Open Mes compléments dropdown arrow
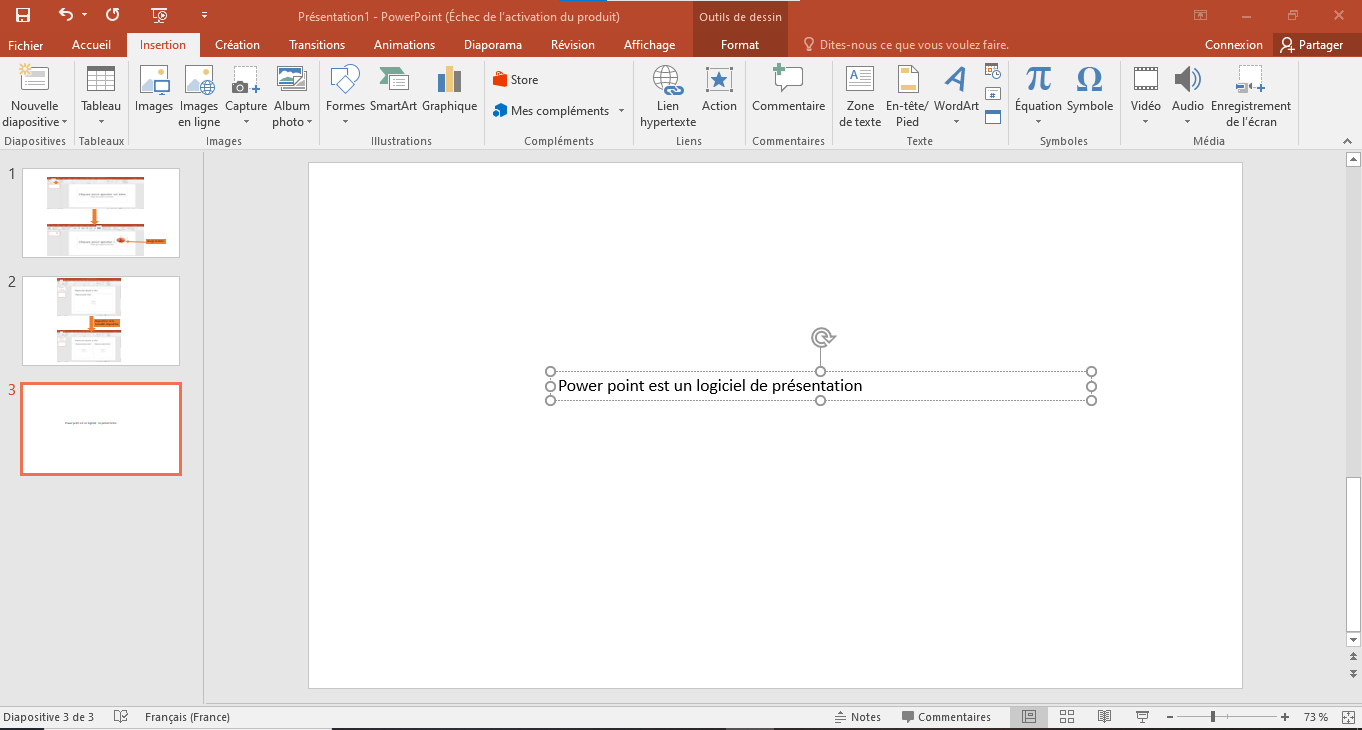 click(x=621, y=111)
